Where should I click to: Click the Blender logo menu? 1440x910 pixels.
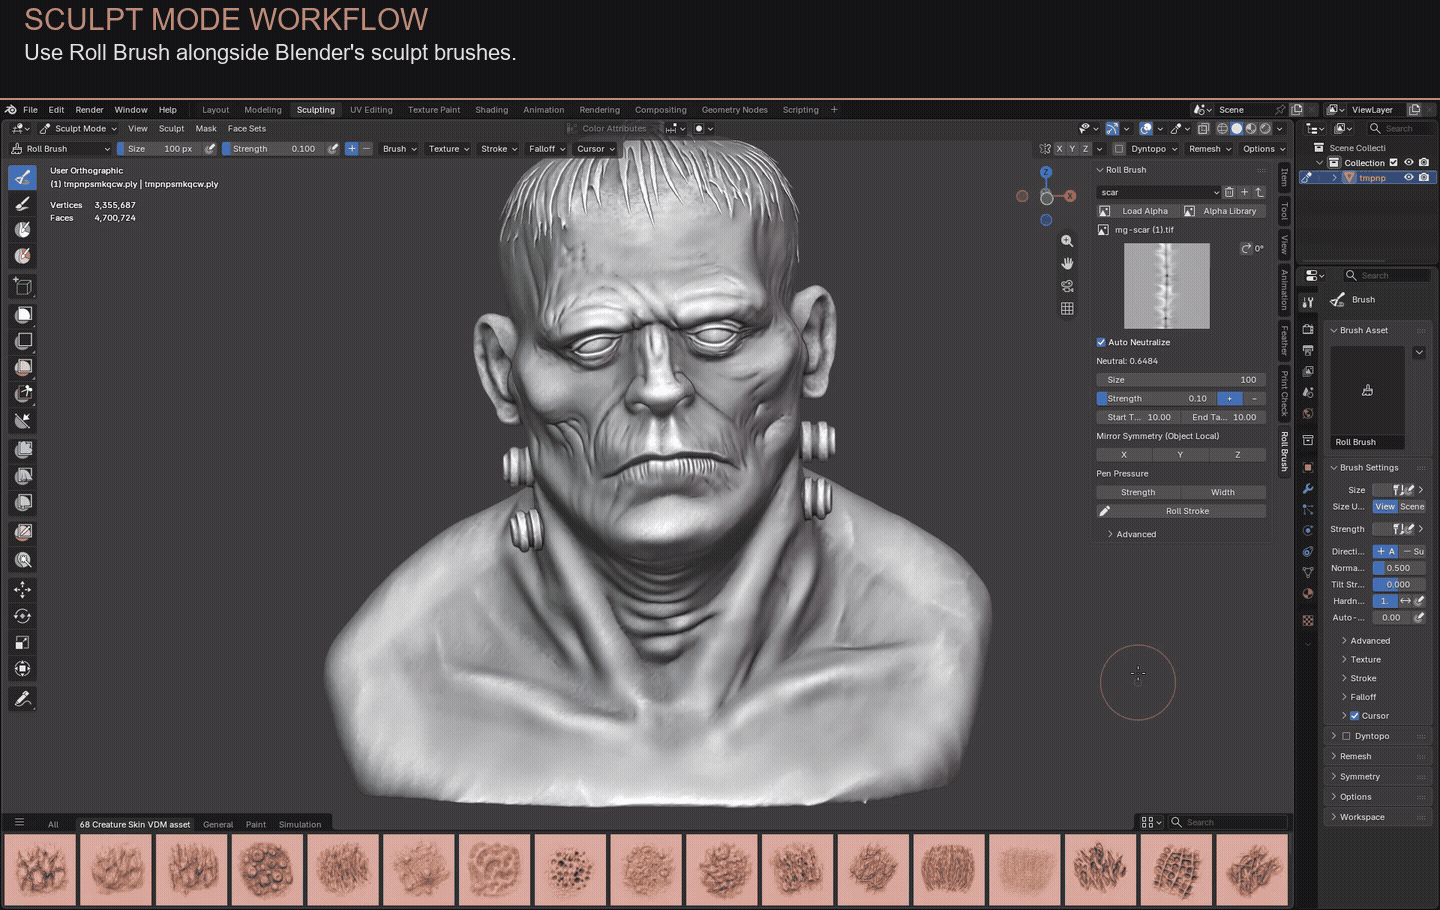11,110
